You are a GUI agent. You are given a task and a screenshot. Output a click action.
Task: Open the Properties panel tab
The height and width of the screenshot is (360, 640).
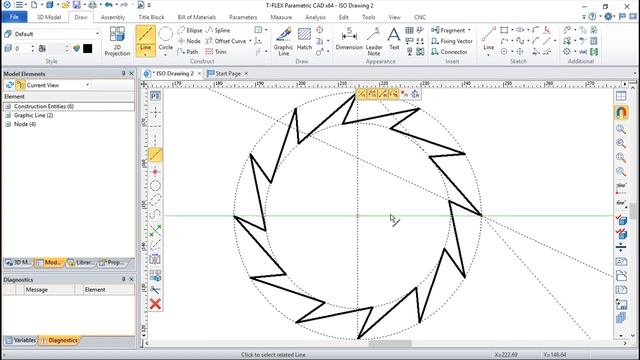click(x=111, y=262)
